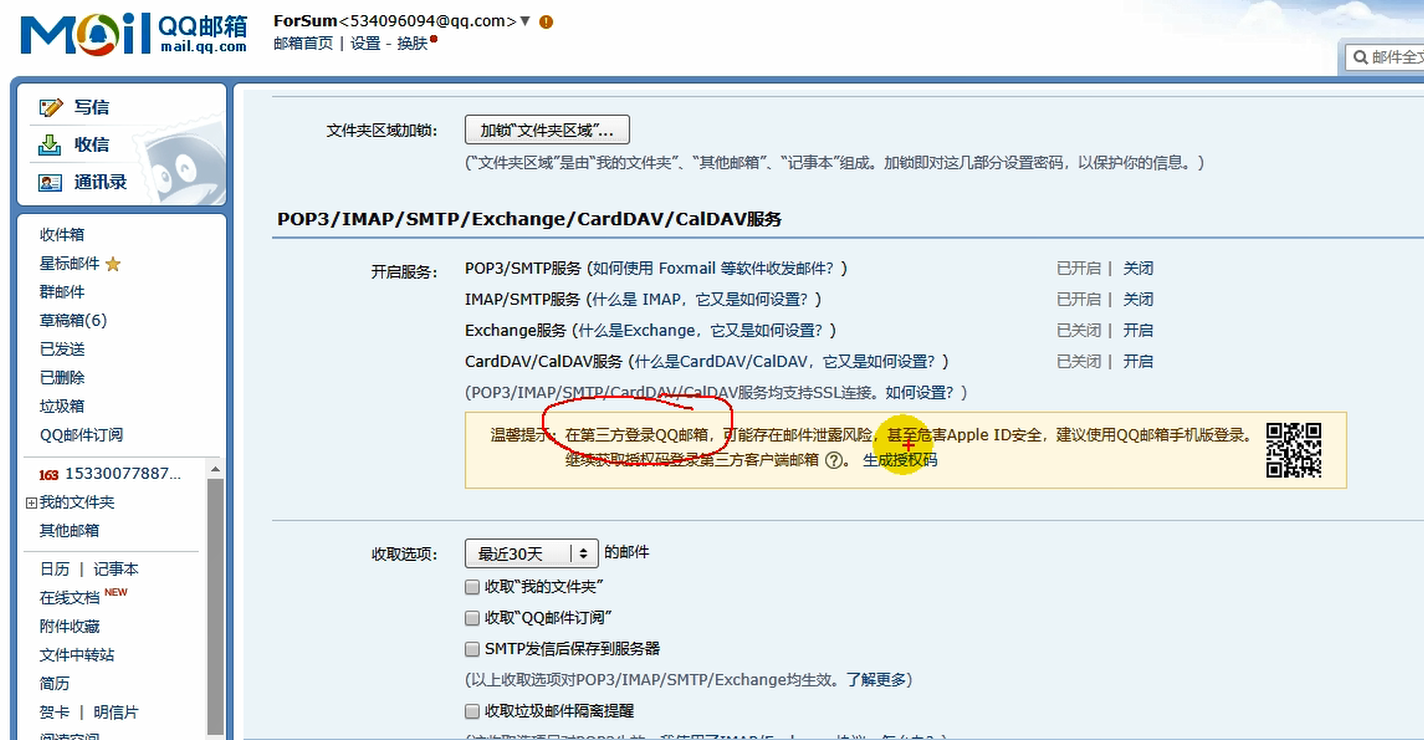Check mail with 收信
This screenshot has width=1424, height=740.
click(91, 145)
